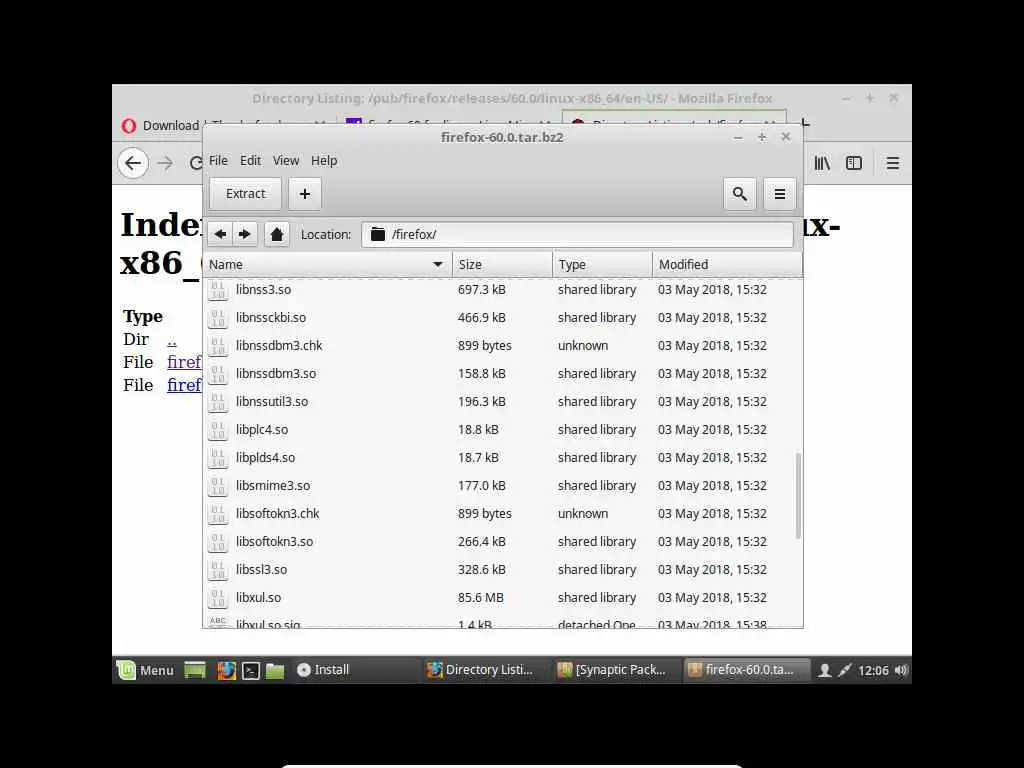The height and width of the screenshot is (768, 1024).
Task: Click the 85.6 MB size cell
Action: click(481, 598)
